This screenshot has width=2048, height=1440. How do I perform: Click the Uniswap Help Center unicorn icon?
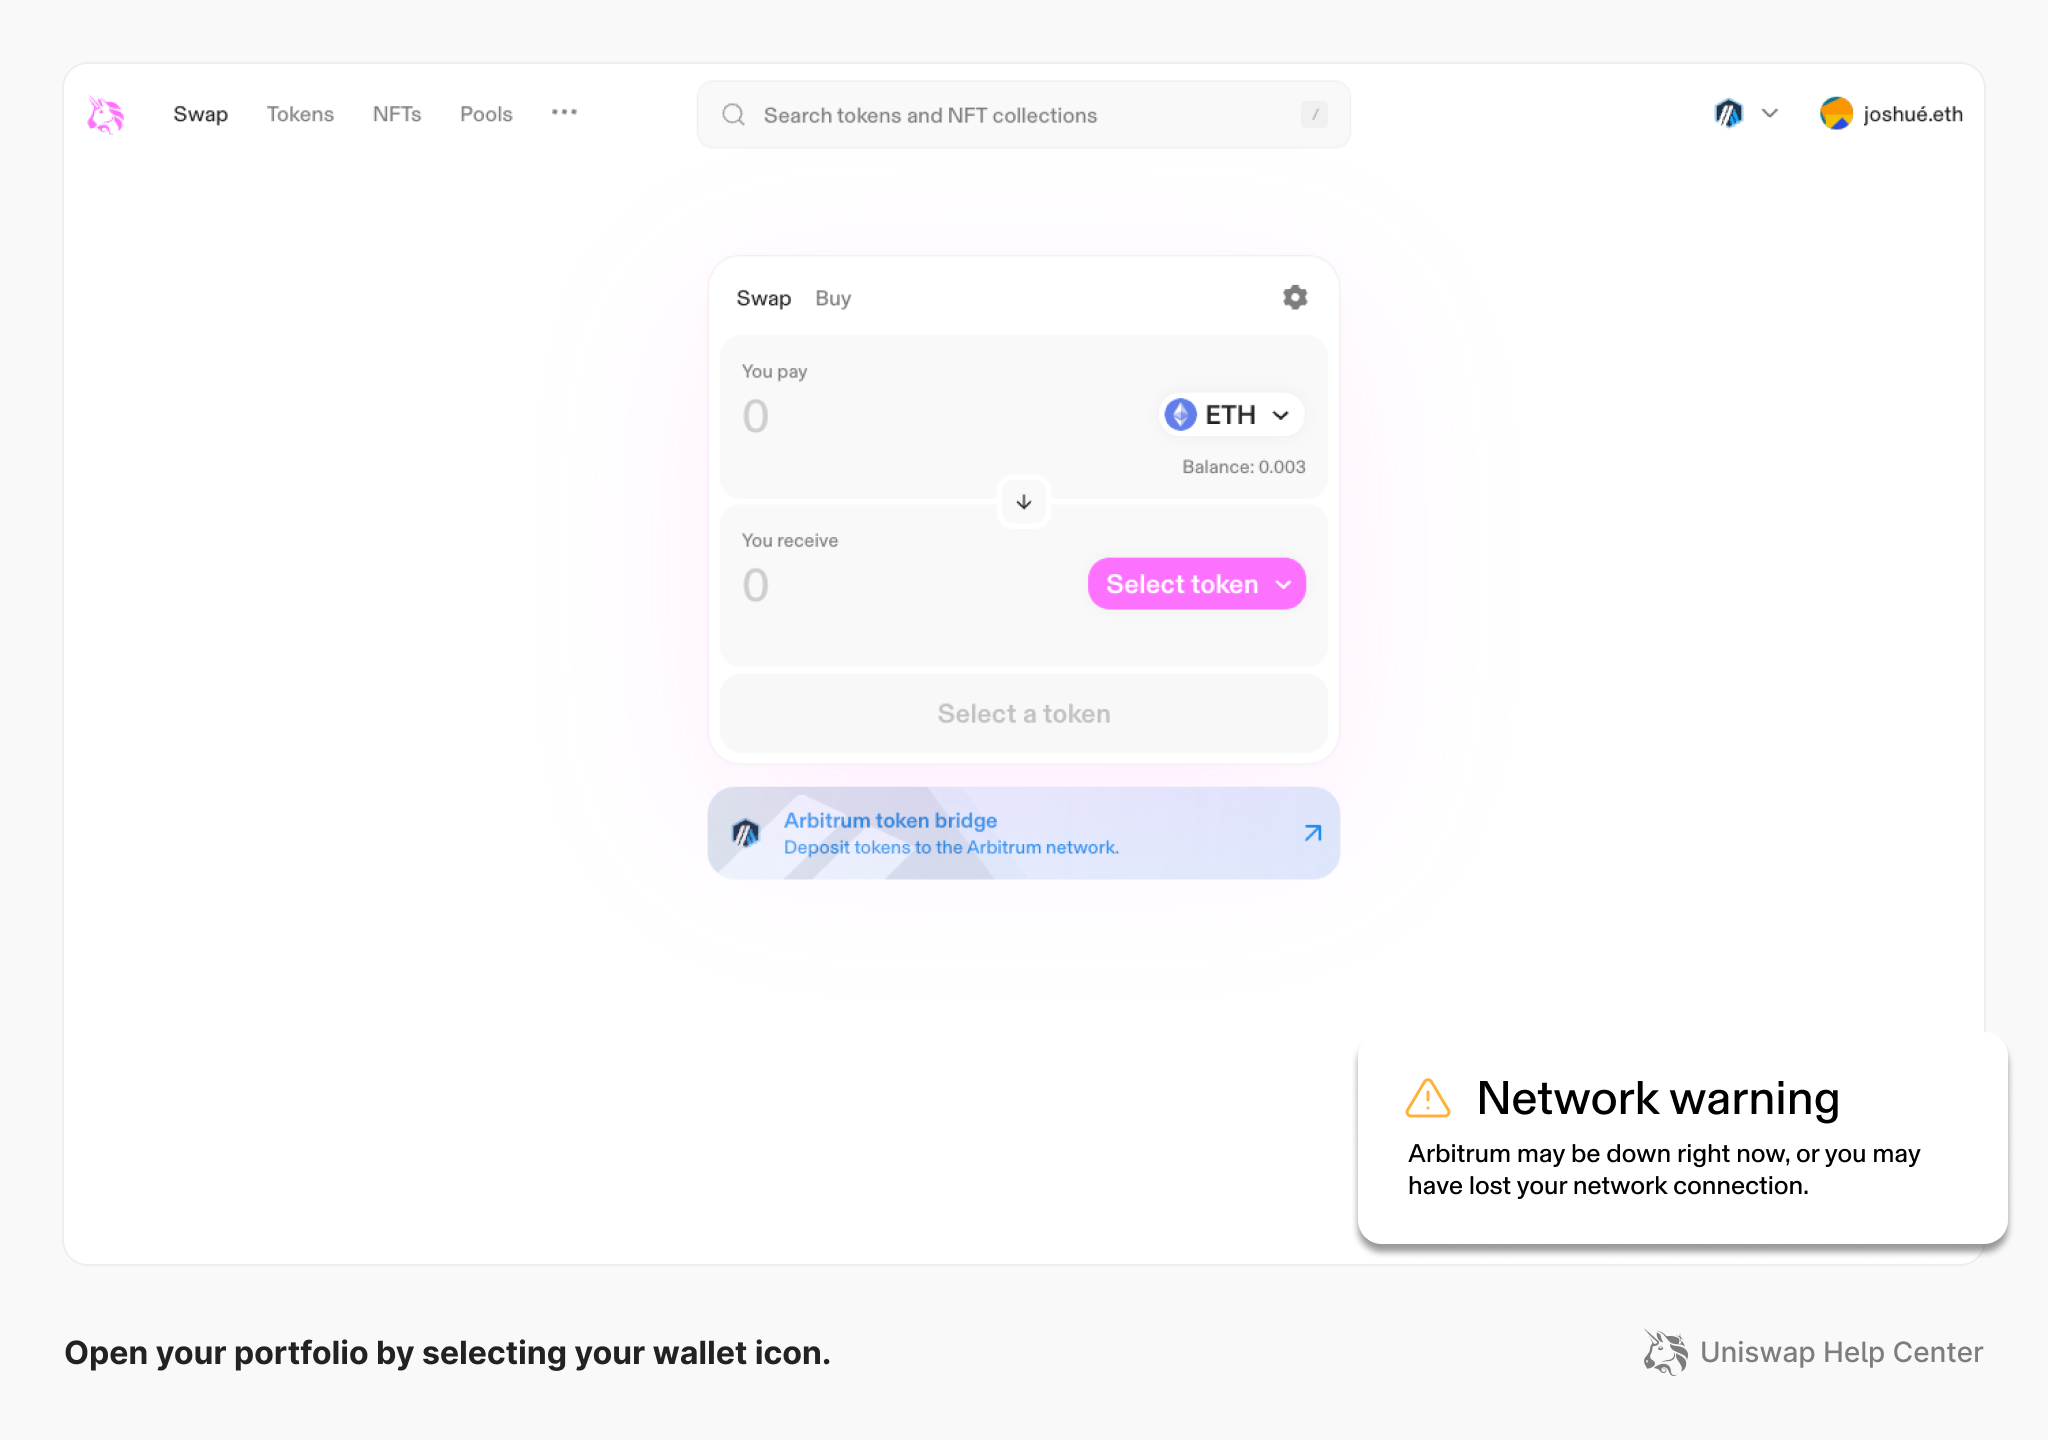pos(1663,1352)
